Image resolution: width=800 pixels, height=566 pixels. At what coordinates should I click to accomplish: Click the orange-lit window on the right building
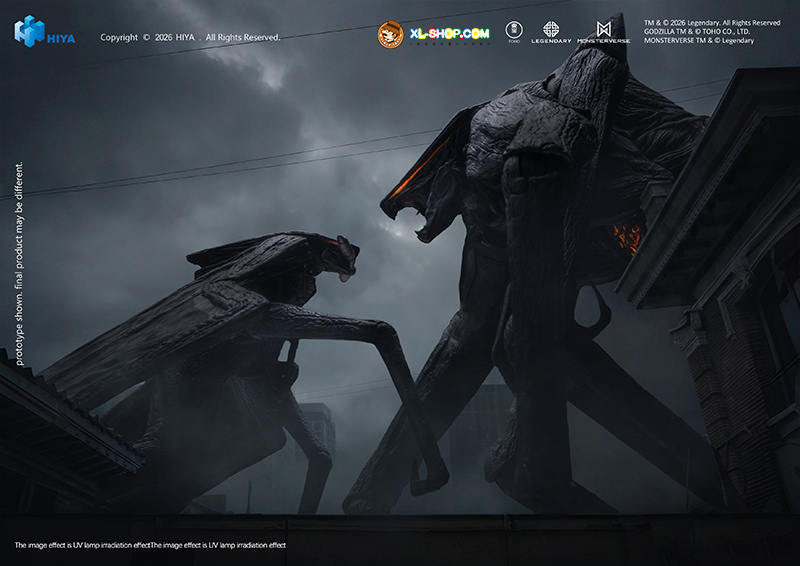[626, 238]
